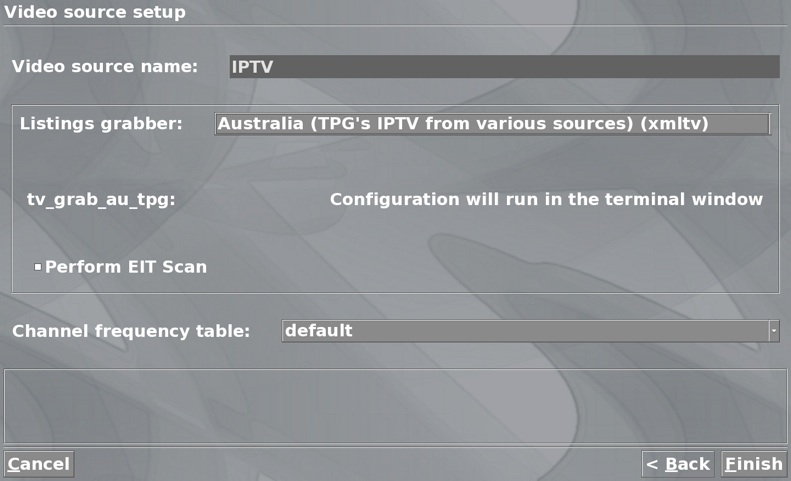Go back with the < Back button
Viewport: 791px width, 481px height.
[678, 464]
